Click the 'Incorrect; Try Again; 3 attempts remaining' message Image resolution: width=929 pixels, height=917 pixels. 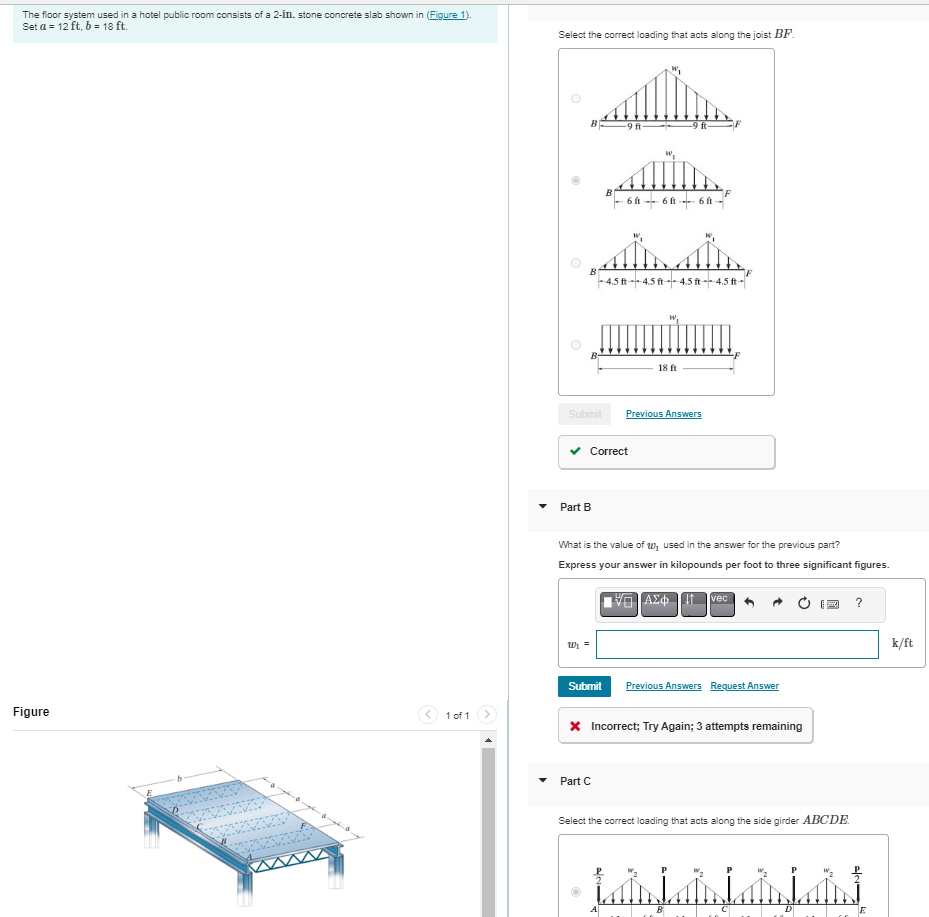(685, 726)
